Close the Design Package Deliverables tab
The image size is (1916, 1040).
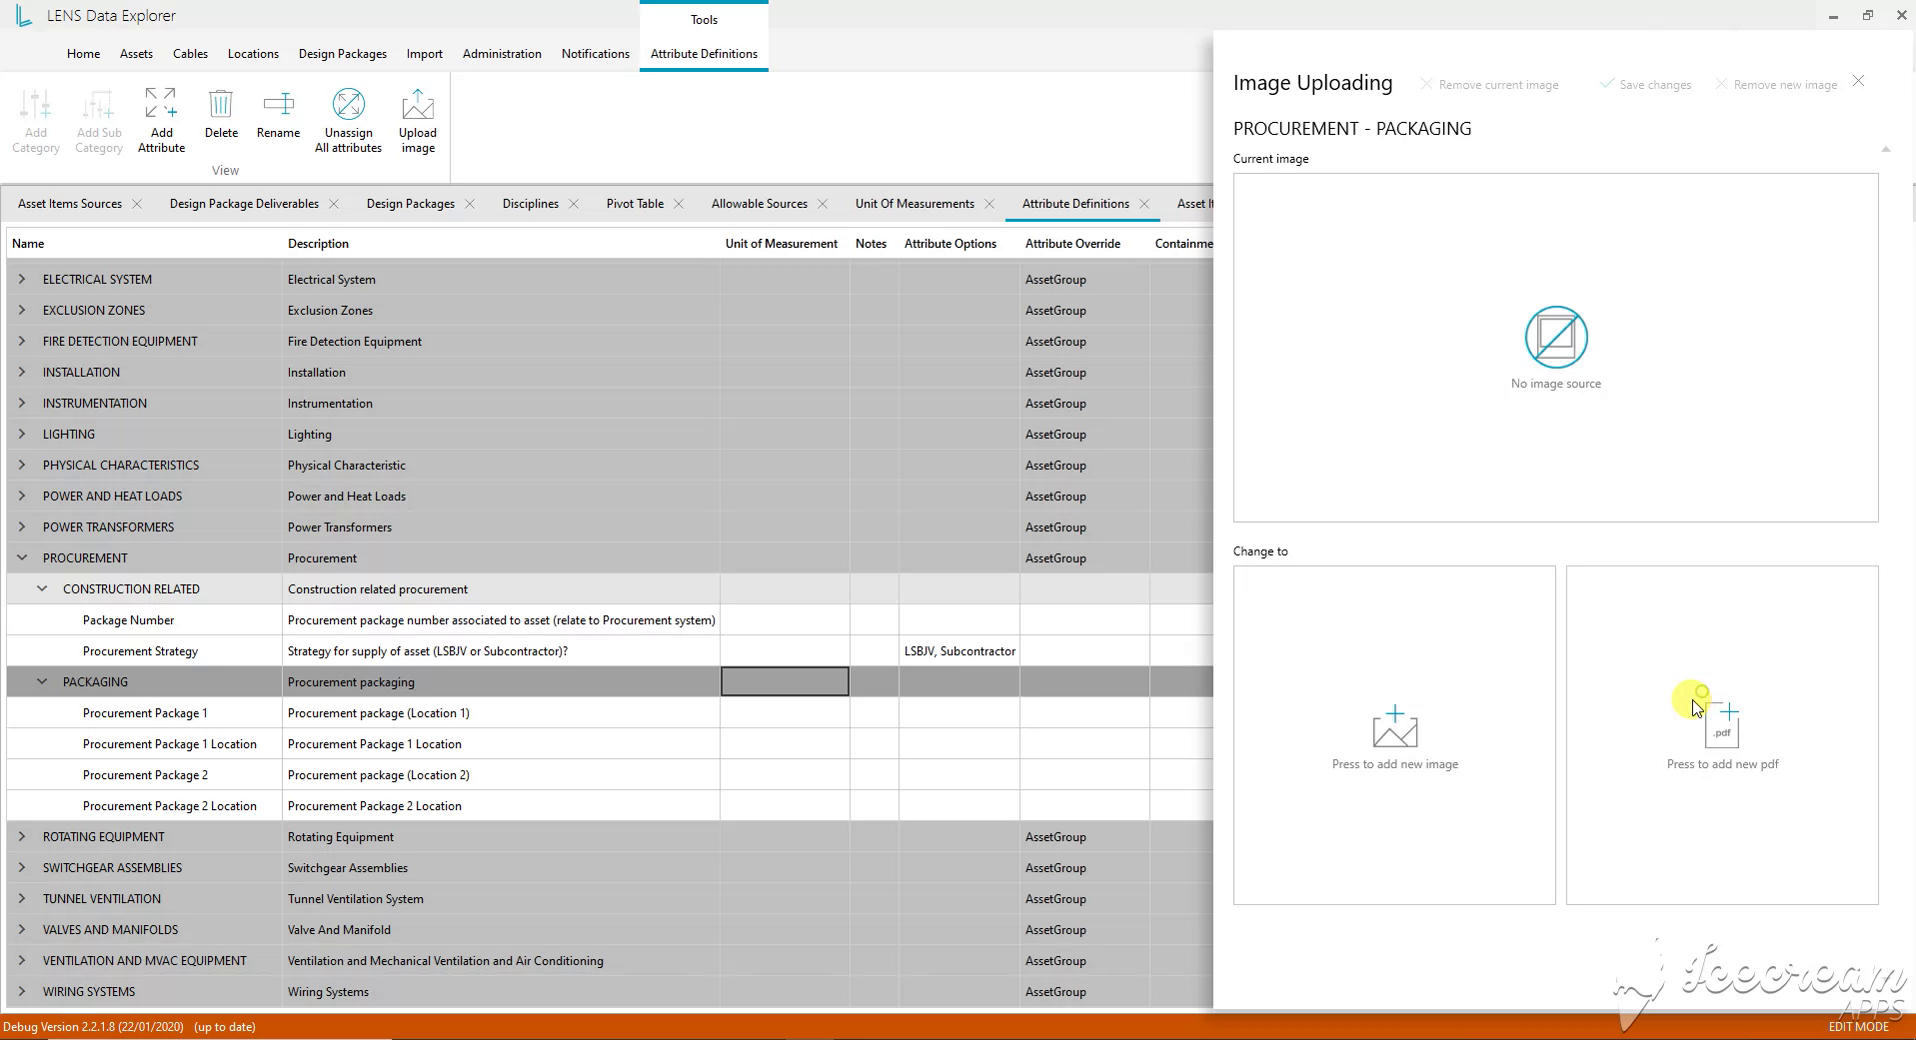tap(334, 204)
